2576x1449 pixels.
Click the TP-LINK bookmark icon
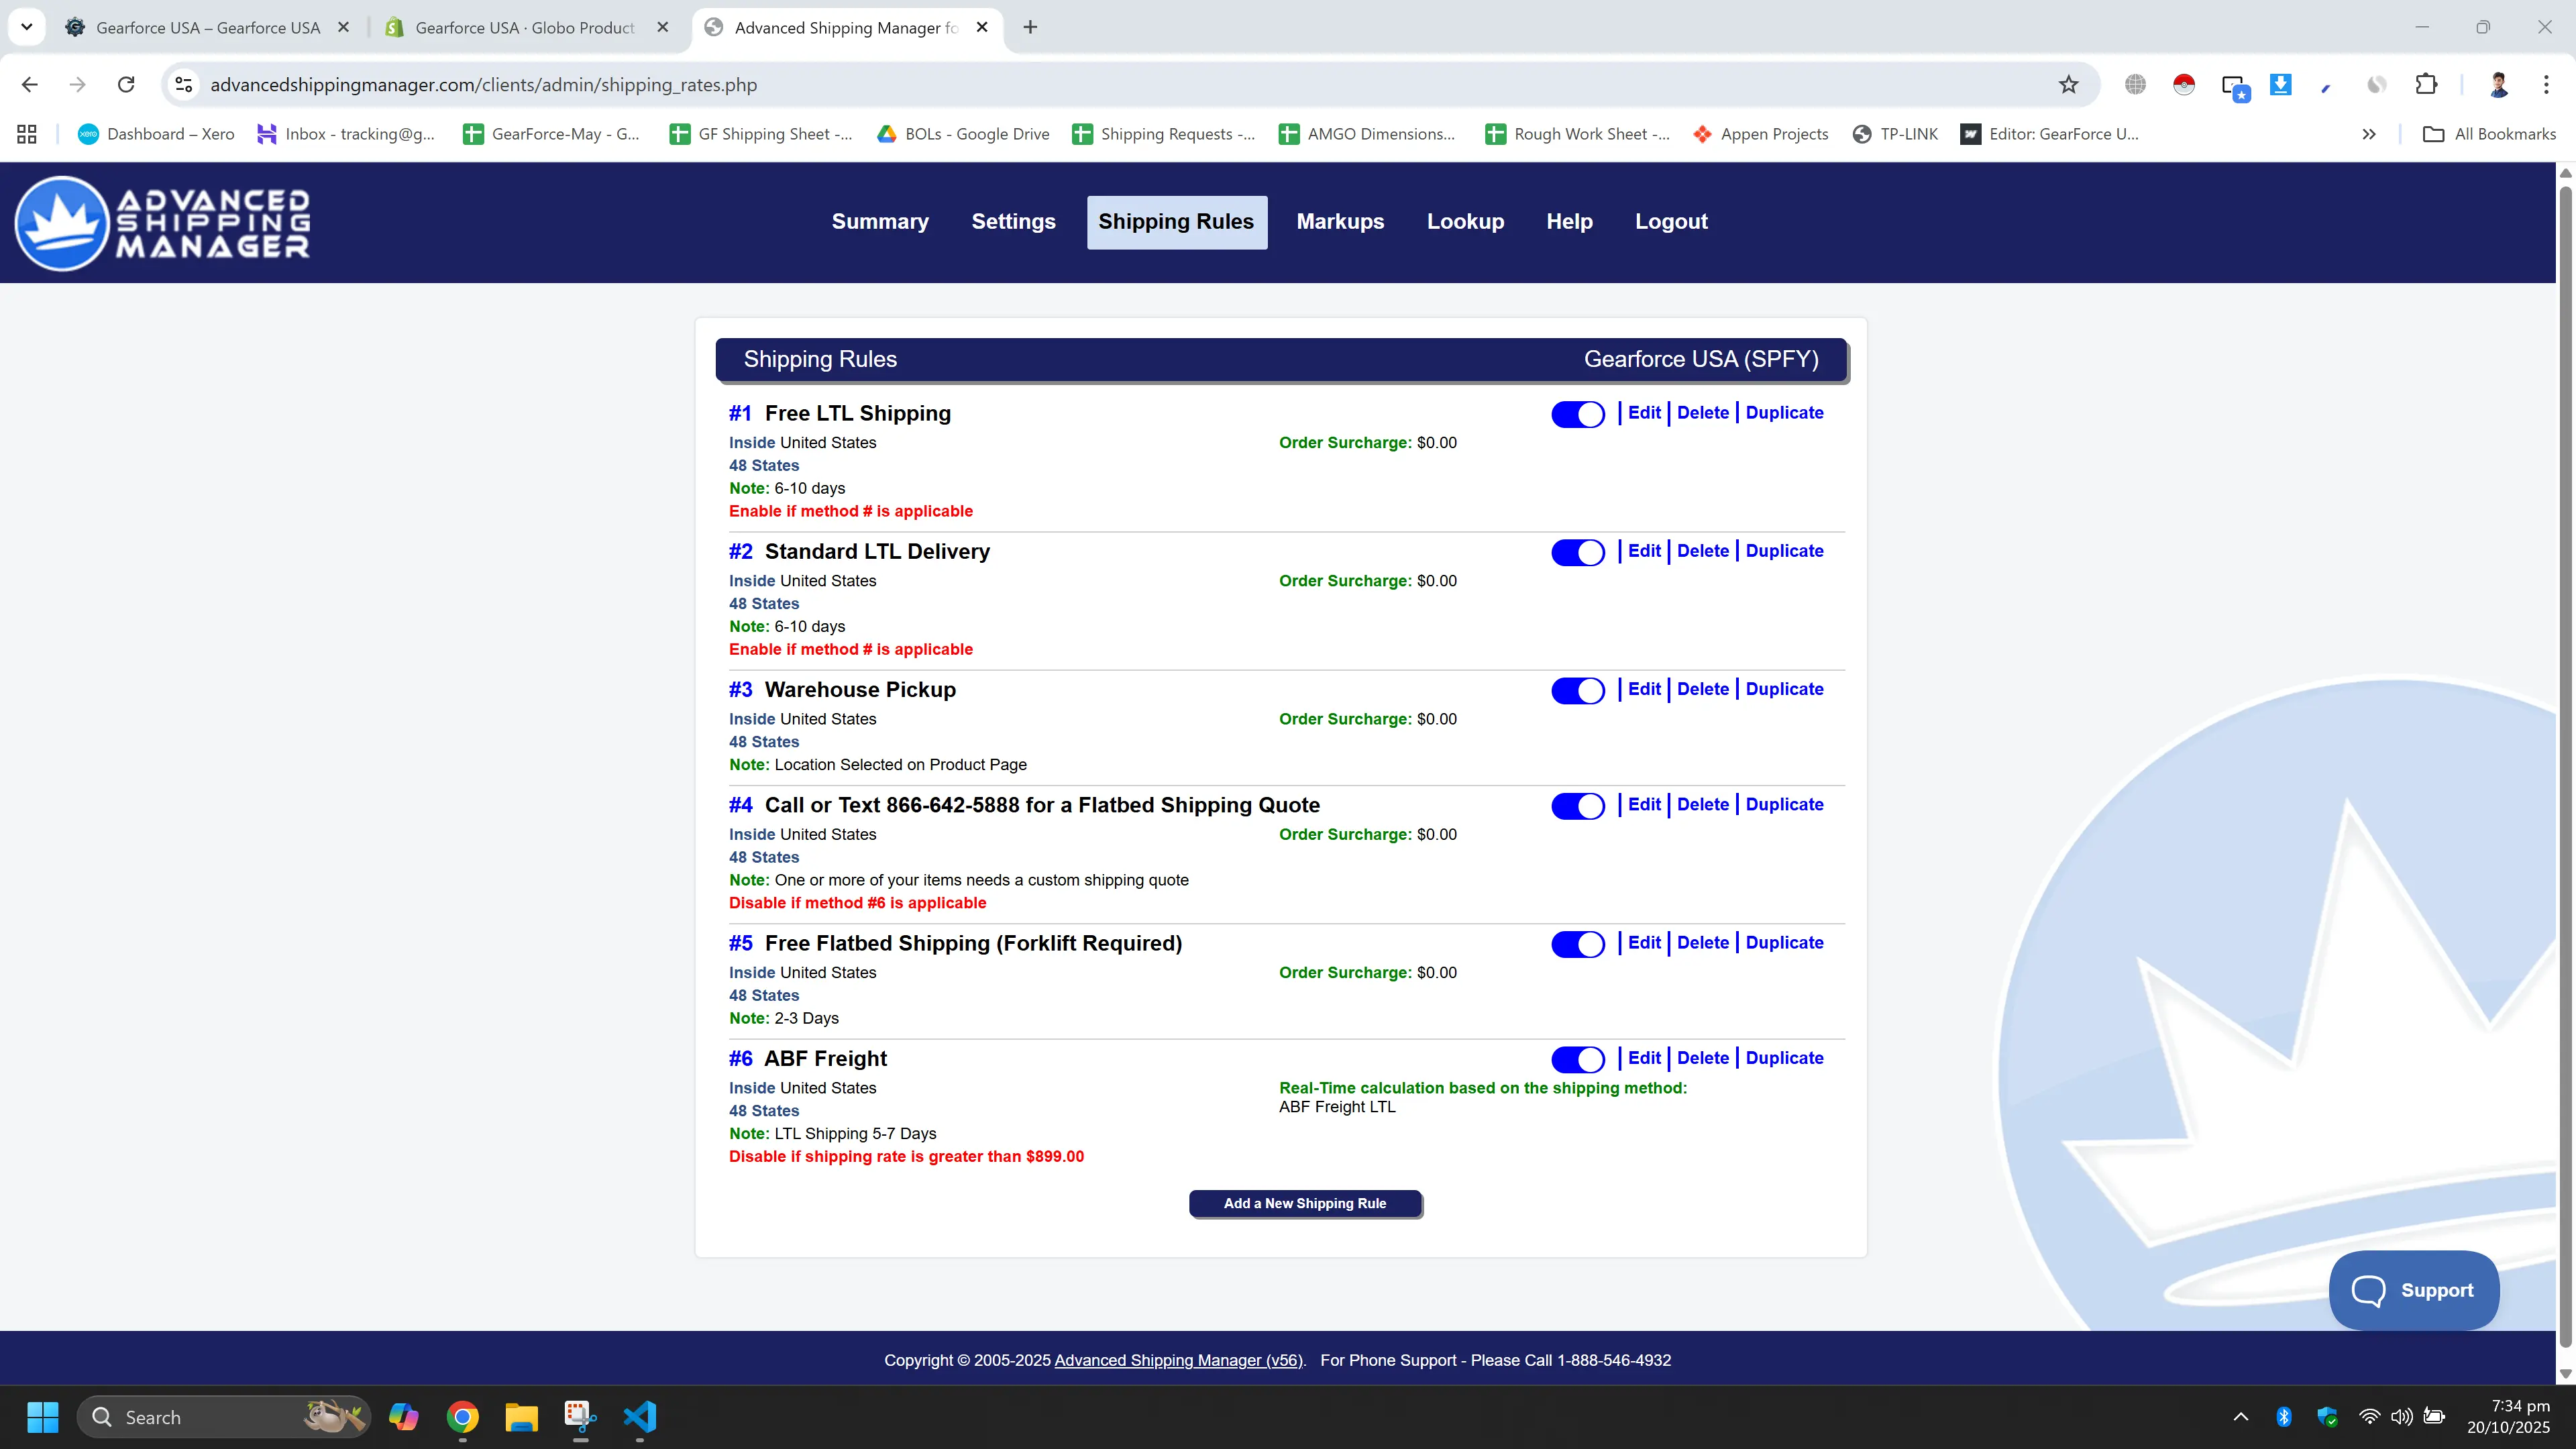pos(1862,133)
